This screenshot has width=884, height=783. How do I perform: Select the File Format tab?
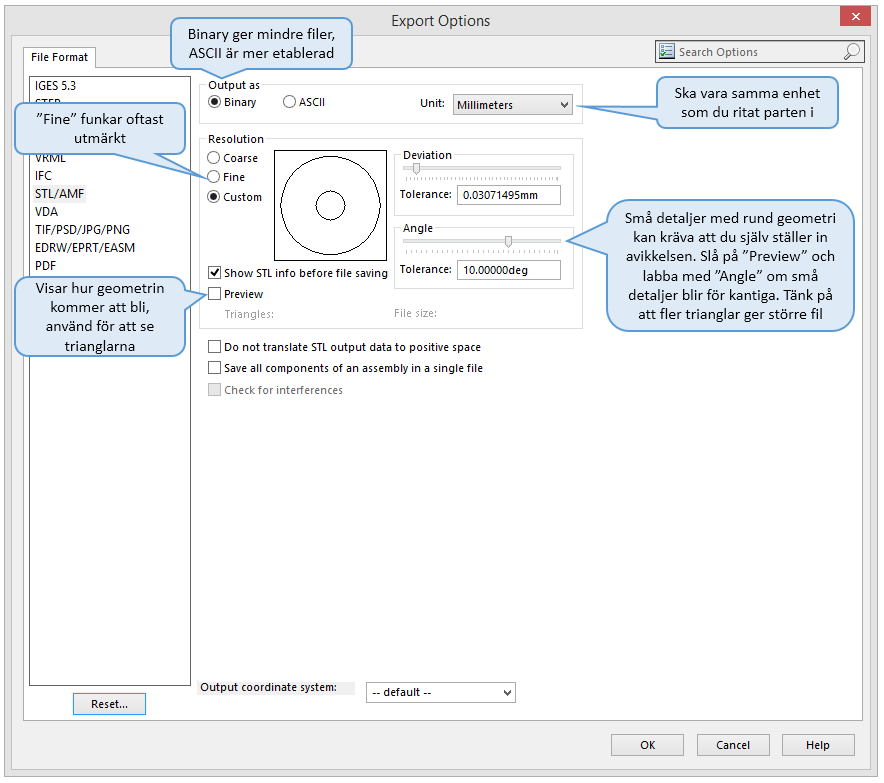coord(60,57)
